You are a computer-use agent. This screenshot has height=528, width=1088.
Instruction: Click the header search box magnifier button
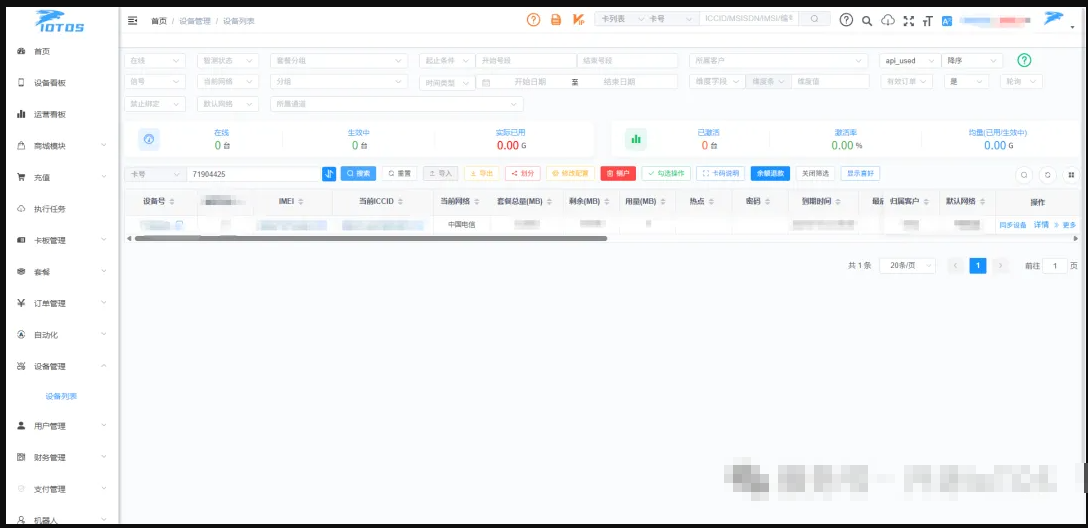(815, 19)
